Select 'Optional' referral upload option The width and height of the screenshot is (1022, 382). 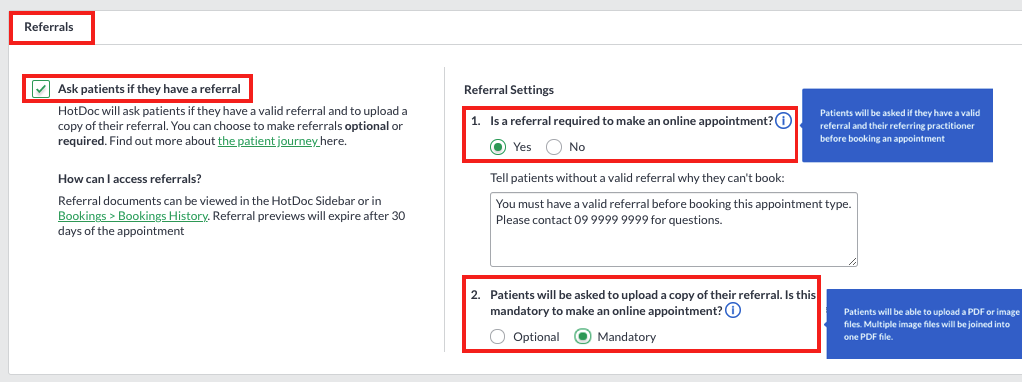tap(498, 337)
